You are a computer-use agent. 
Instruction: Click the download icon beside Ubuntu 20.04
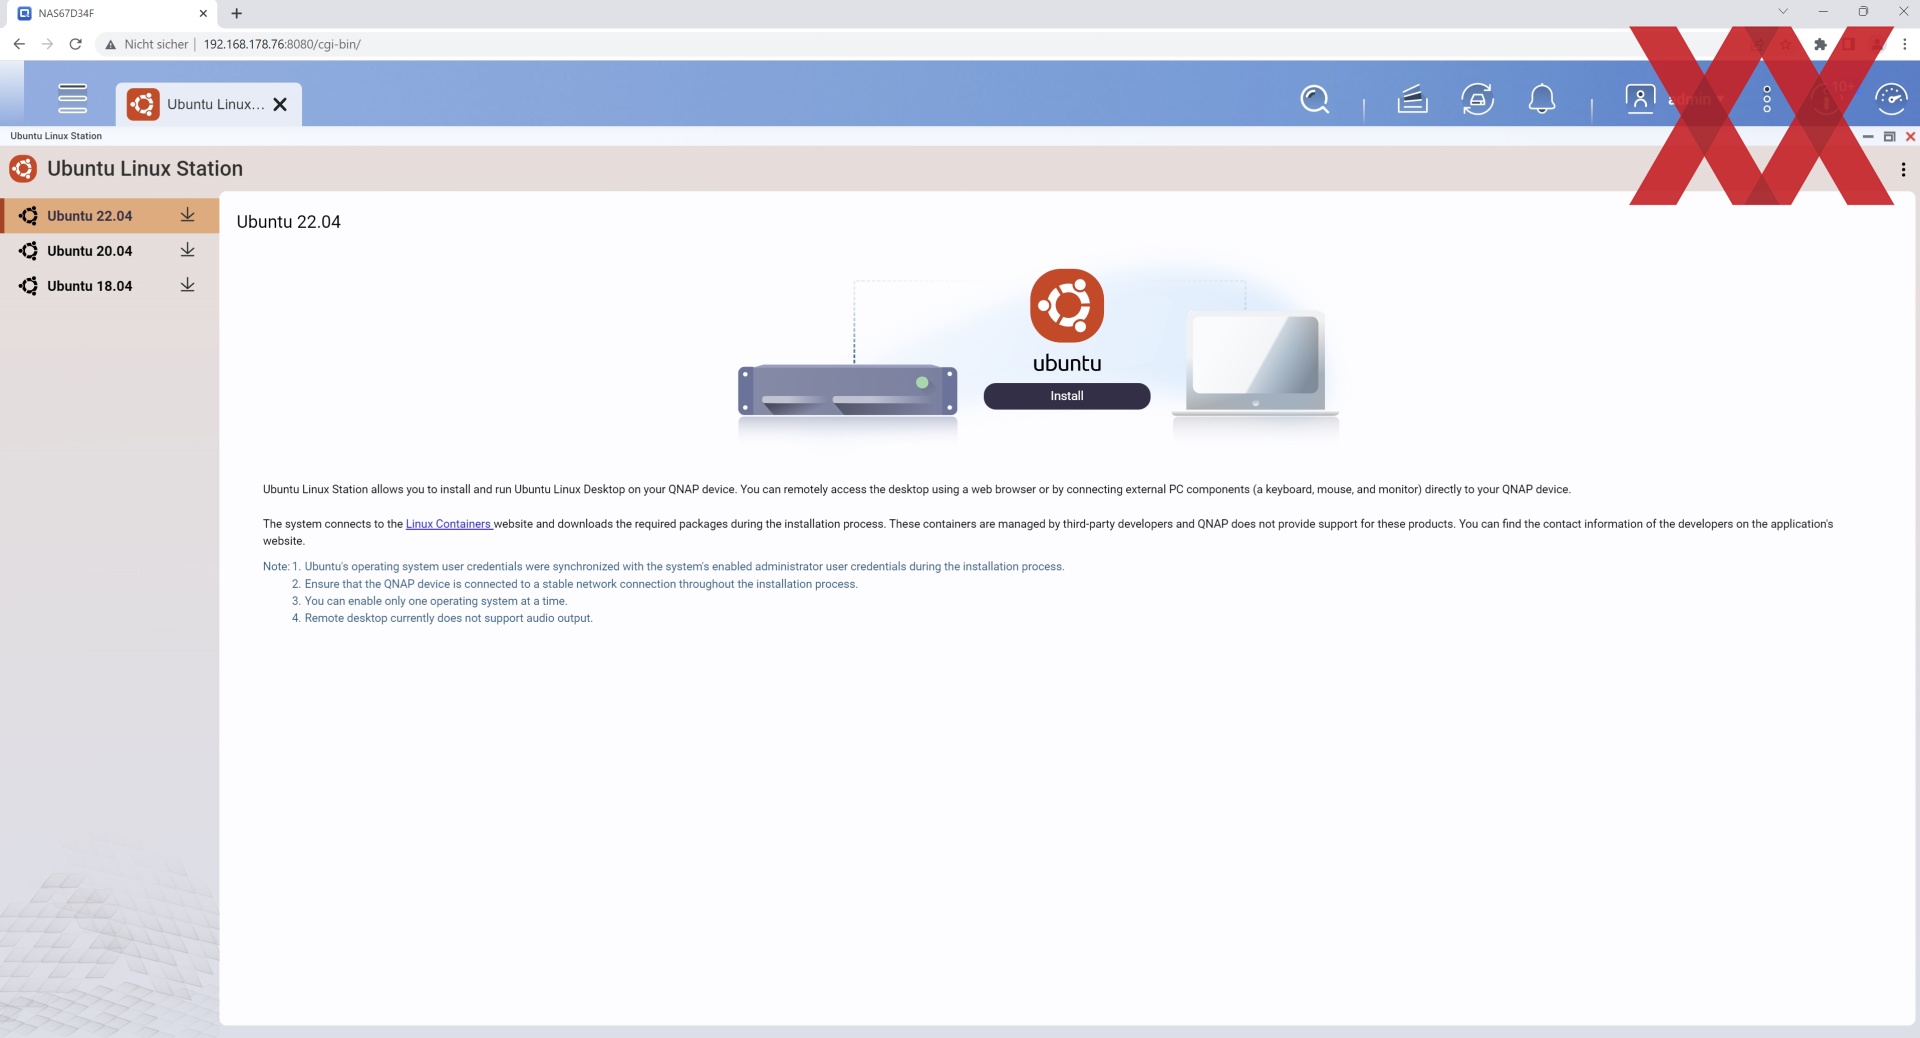click(x=187, y=250)
